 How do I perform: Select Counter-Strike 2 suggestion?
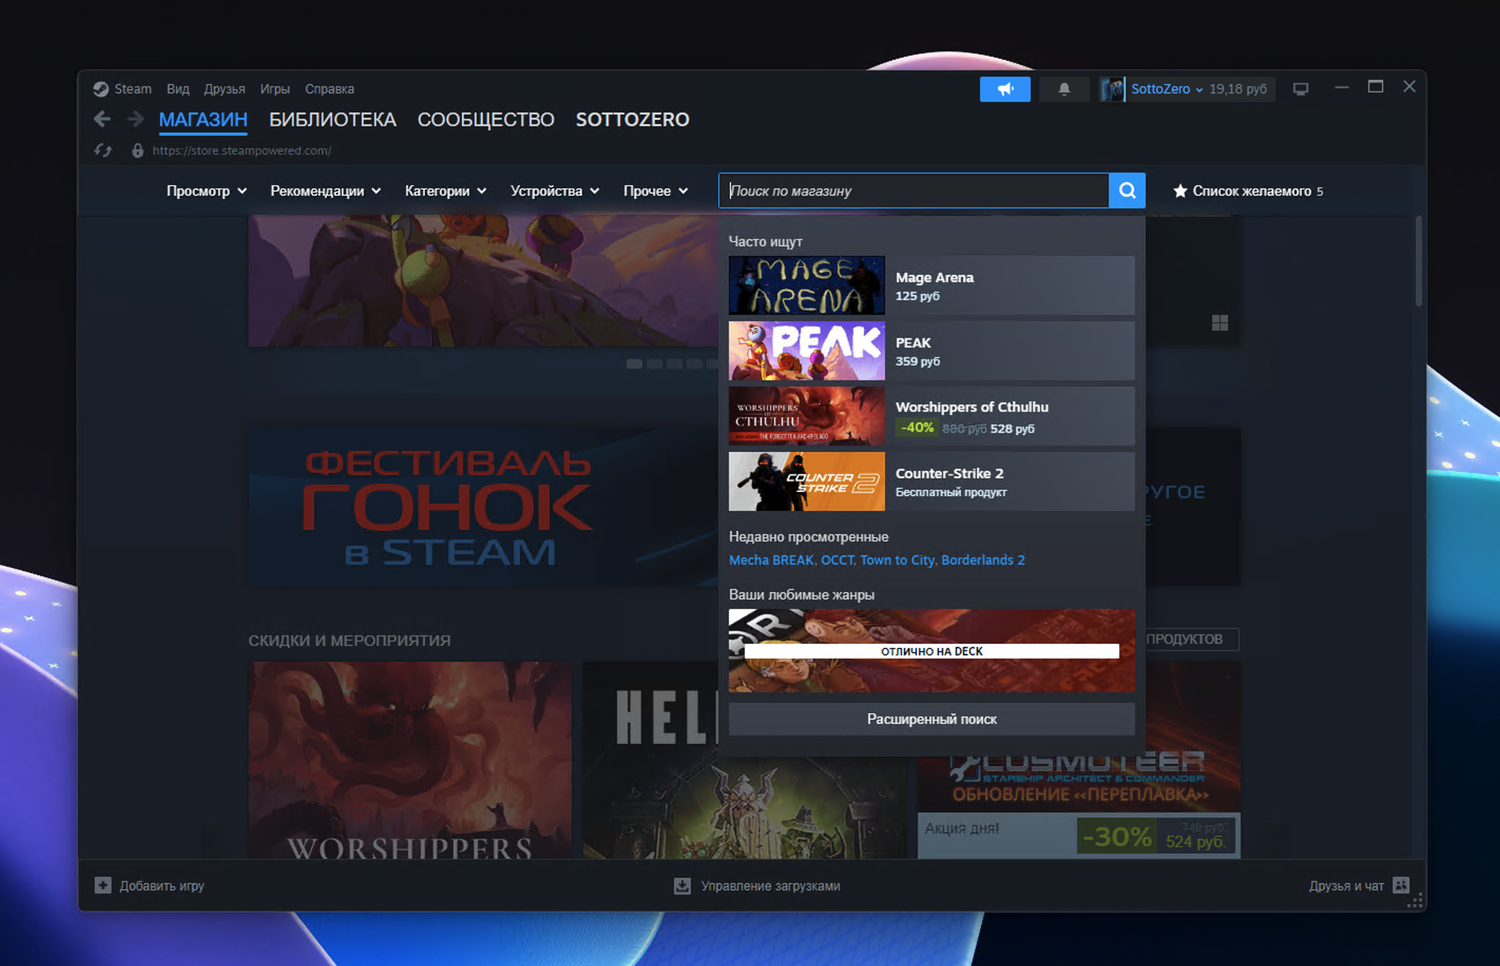932,482
